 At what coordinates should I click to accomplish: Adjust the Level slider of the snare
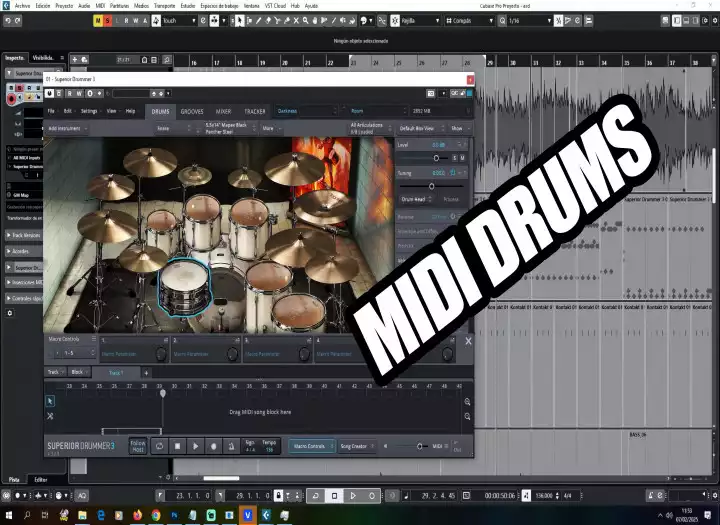(x=436, y=158)
